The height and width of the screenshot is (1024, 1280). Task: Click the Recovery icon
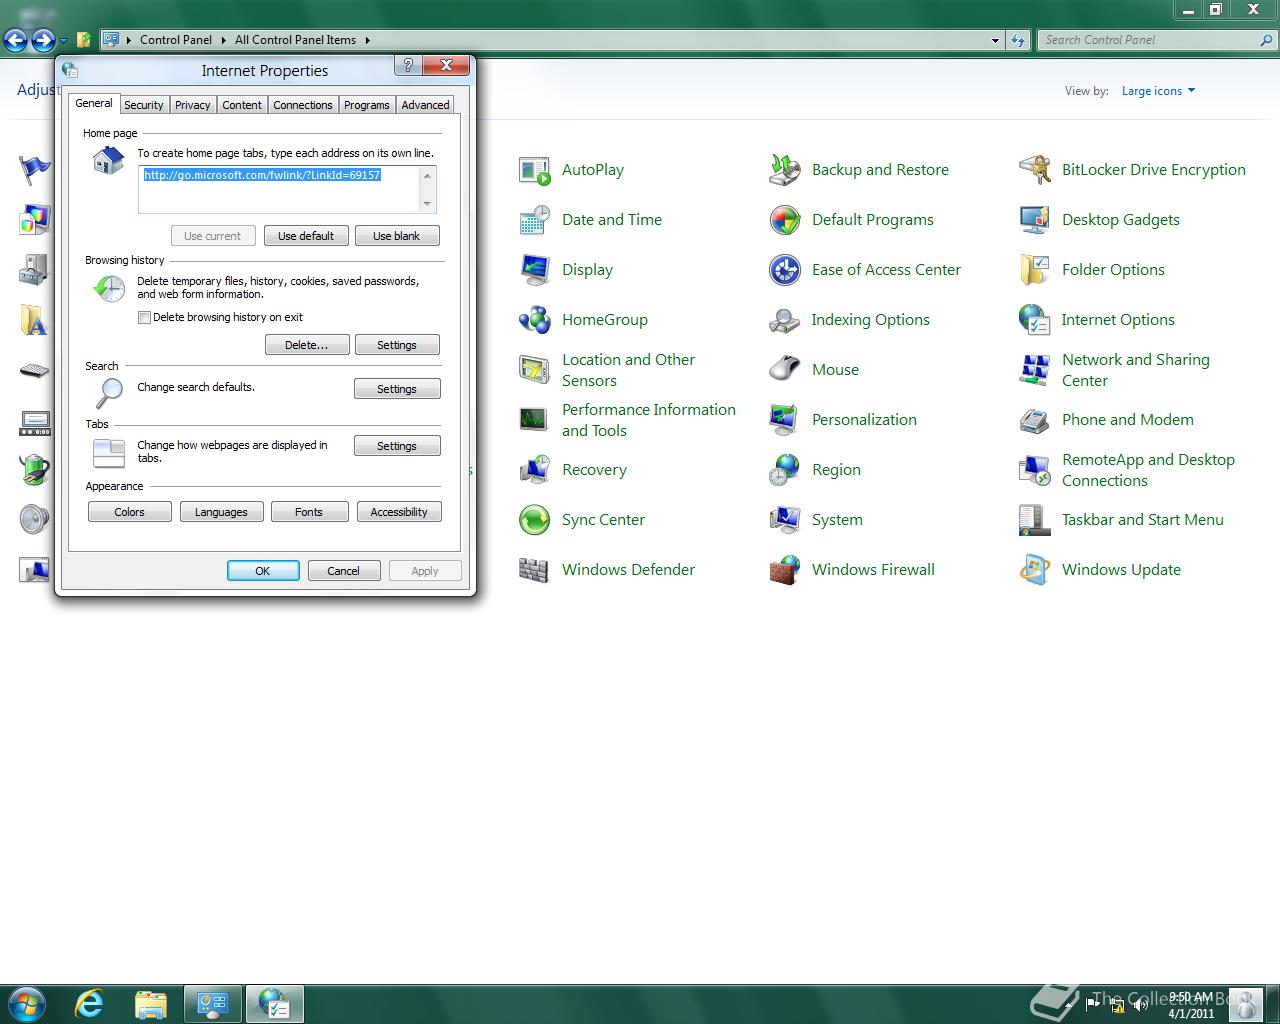(x=535, y=471)
